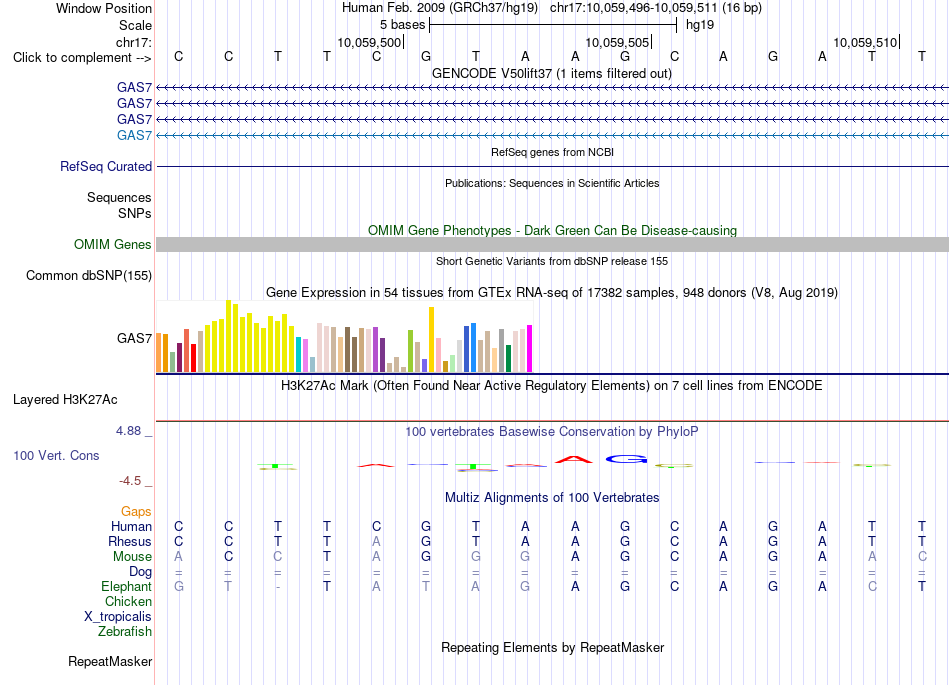Click 'Multiz Alignments of 100 Vertebrates' title
950x685 pixels.
click(x=552, y=497)
